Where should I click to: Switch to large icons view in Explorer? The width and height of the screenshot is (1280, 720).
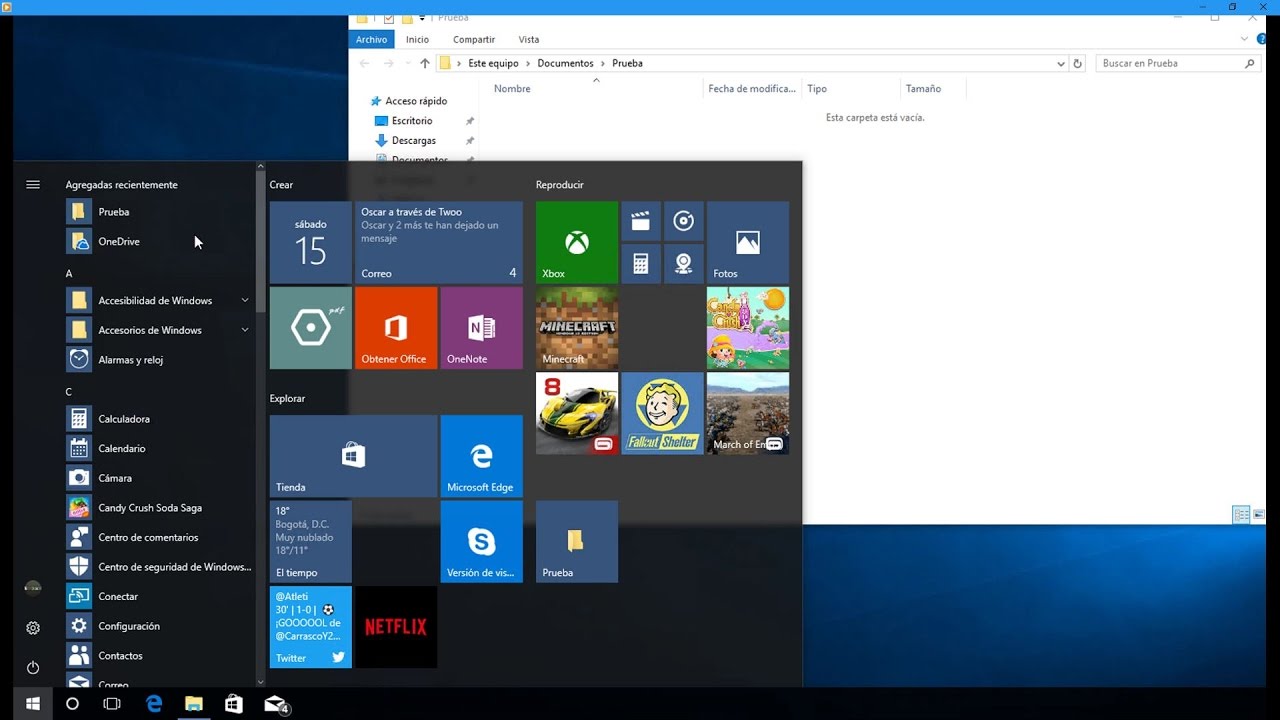[x=1259, y=515]
